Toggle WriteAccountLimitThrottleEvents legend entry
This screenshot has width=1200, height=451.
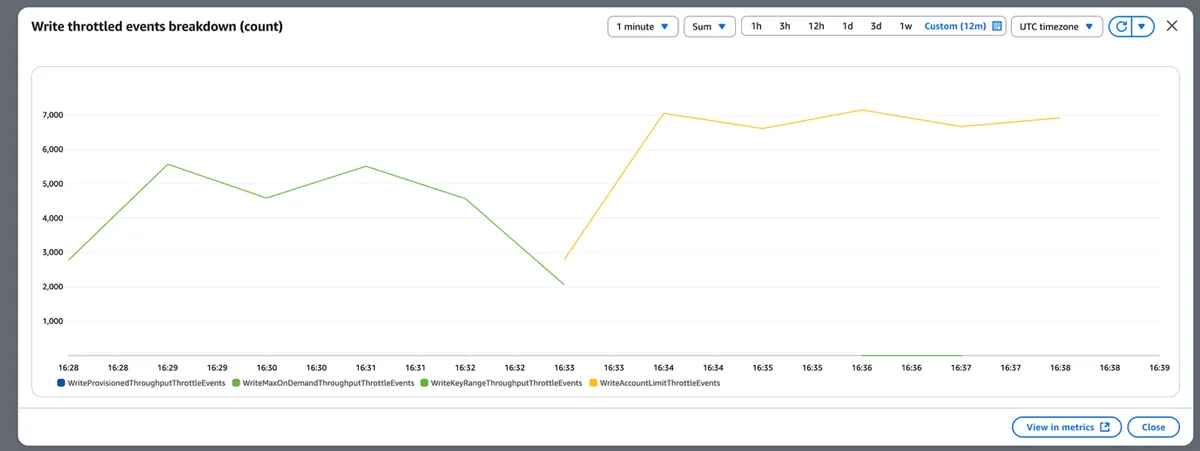click(654, 382)
